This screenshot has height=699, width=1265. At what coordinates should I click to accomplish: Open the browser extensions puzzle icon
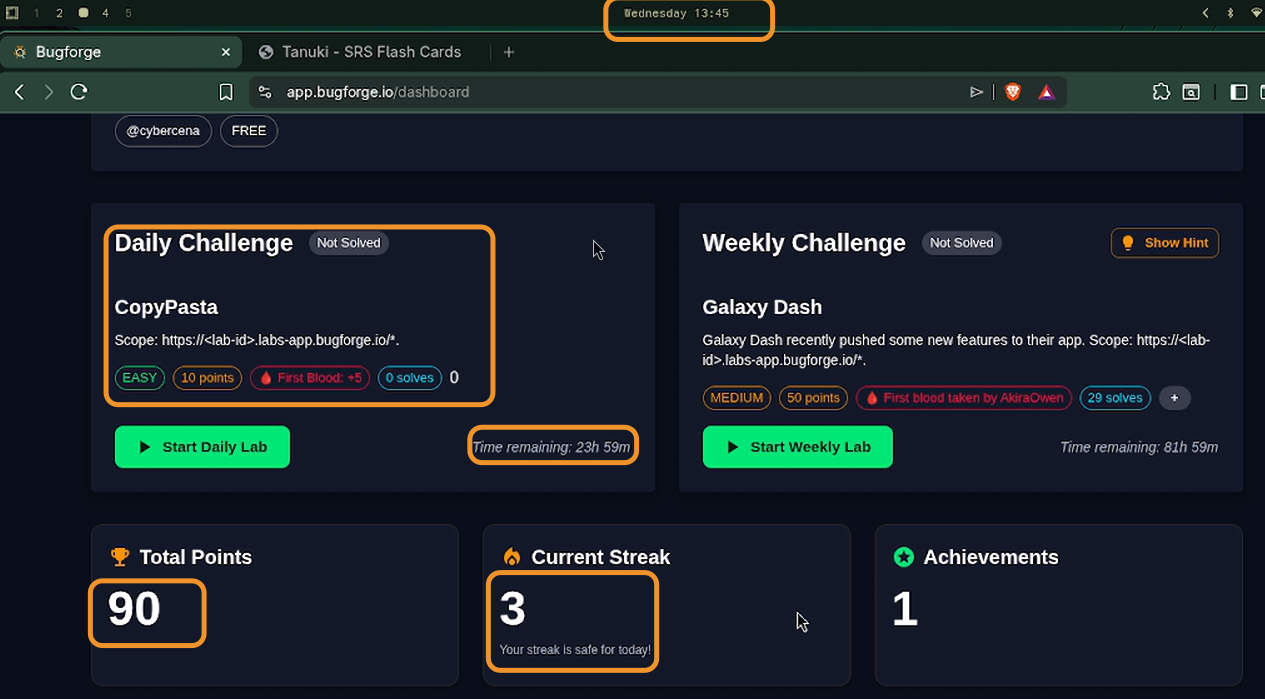tap(1161, 92)
